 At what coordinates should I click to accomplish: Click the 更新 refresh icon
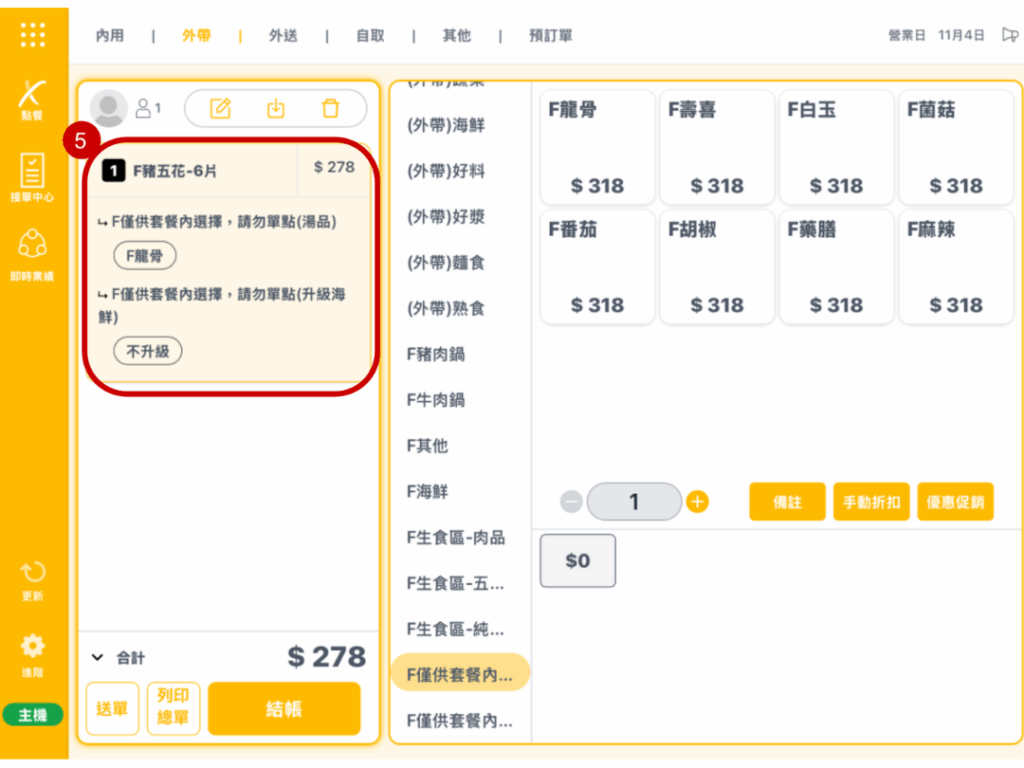pyautogui.click(x=33, y=580)
